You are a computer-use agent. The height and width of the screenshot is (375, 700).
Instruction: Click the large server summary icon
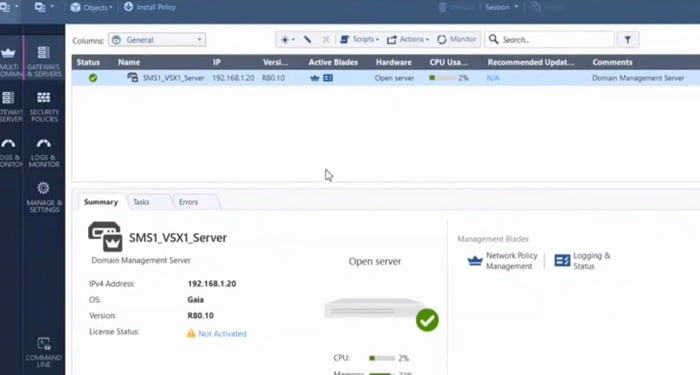tap(105, 237)
